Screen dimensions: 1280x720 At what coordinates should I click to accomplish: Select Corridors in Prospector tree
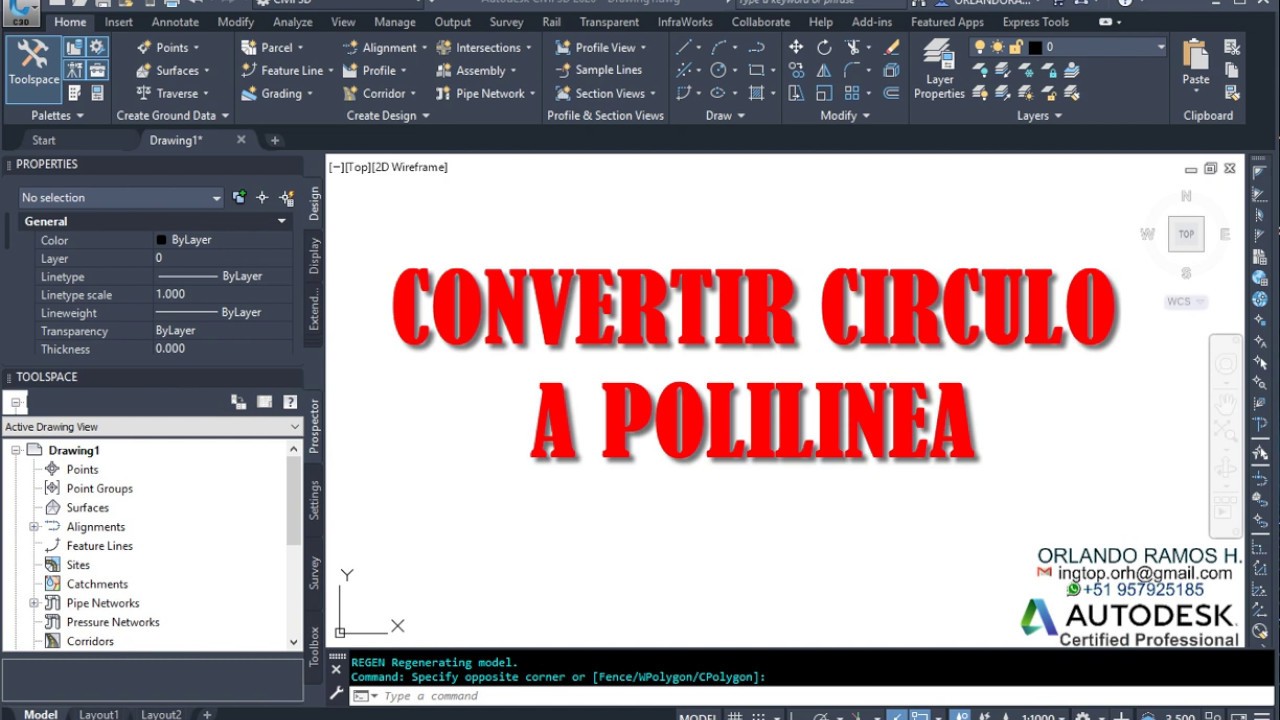[90, 641]
